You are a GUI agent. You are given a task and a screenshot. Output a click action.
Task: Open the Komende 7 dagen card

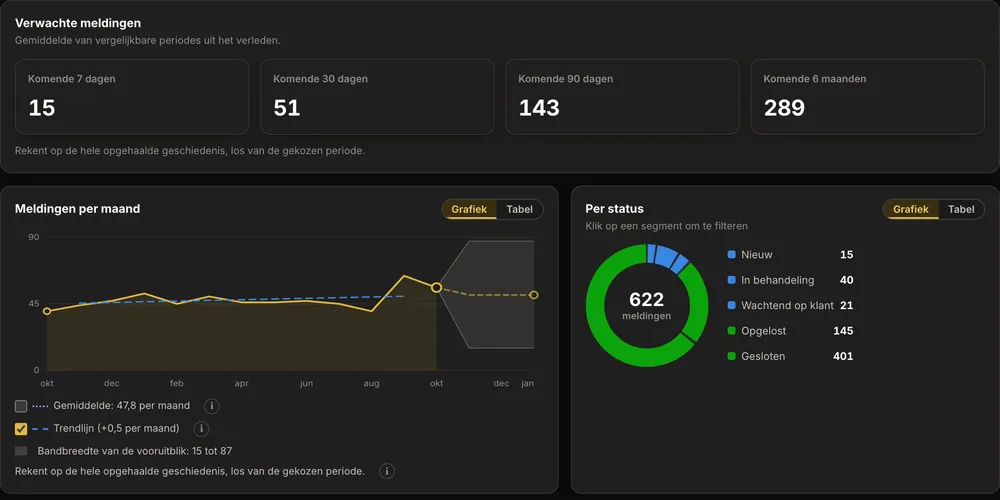tap(132, 97)
